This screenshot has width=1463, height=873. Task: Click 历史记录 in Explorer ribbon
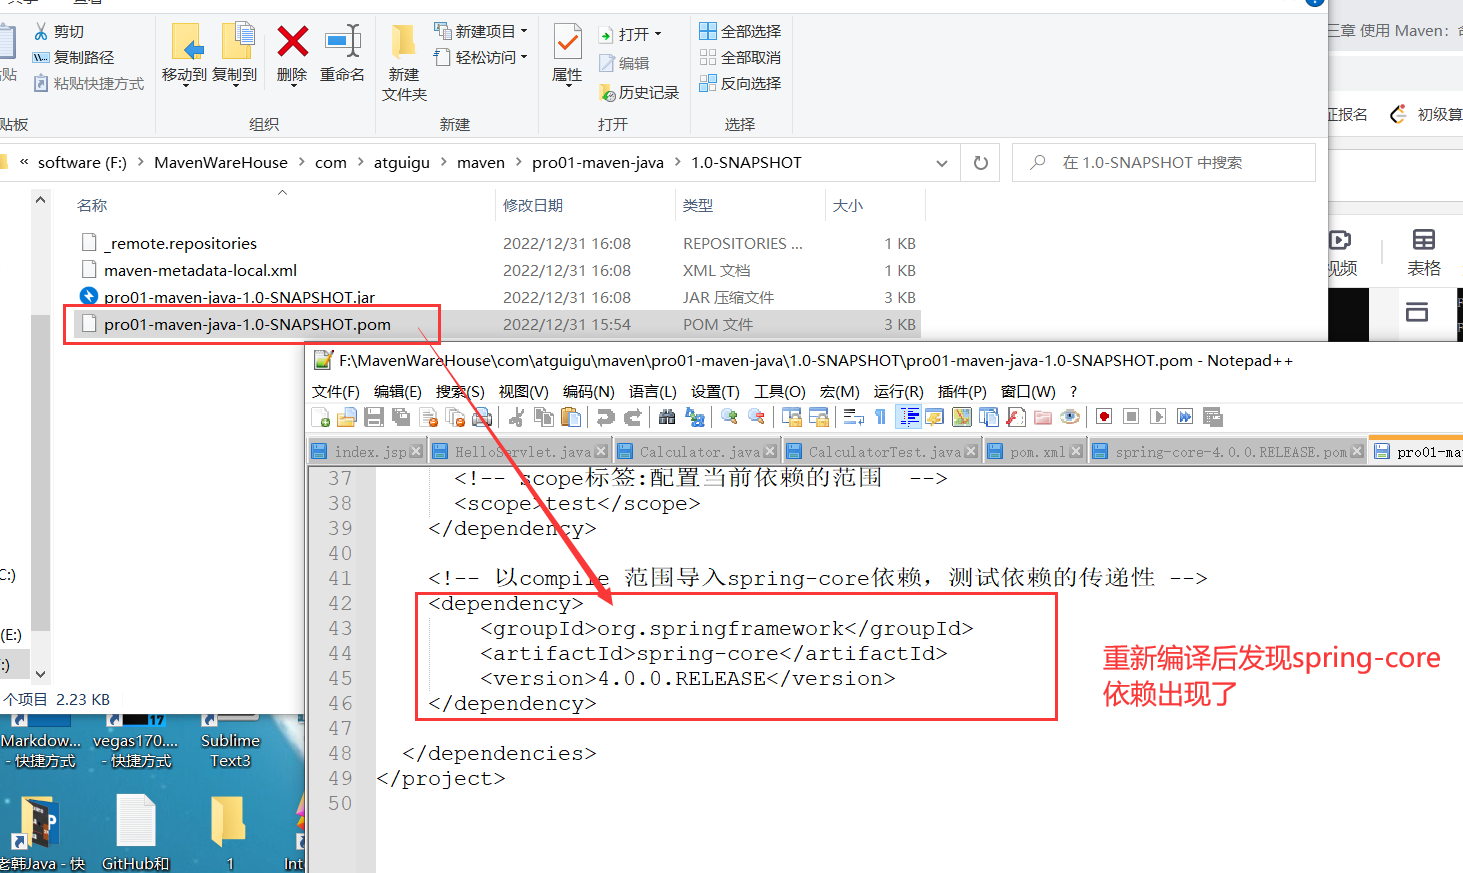(639, 92)
